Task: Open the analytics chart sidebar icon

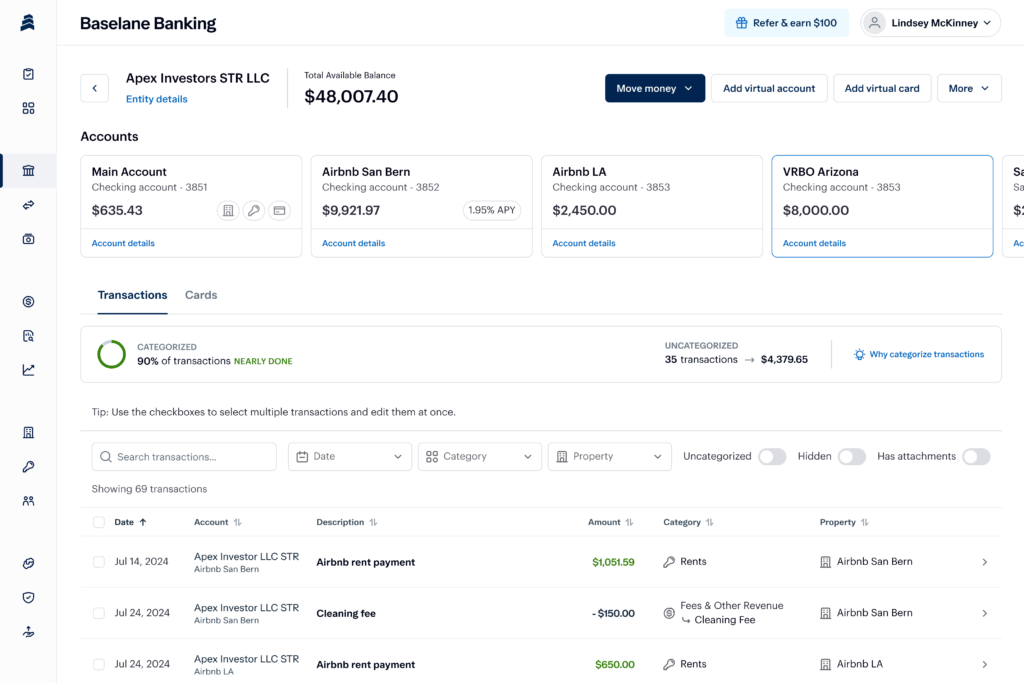Action: coord(28,370)
